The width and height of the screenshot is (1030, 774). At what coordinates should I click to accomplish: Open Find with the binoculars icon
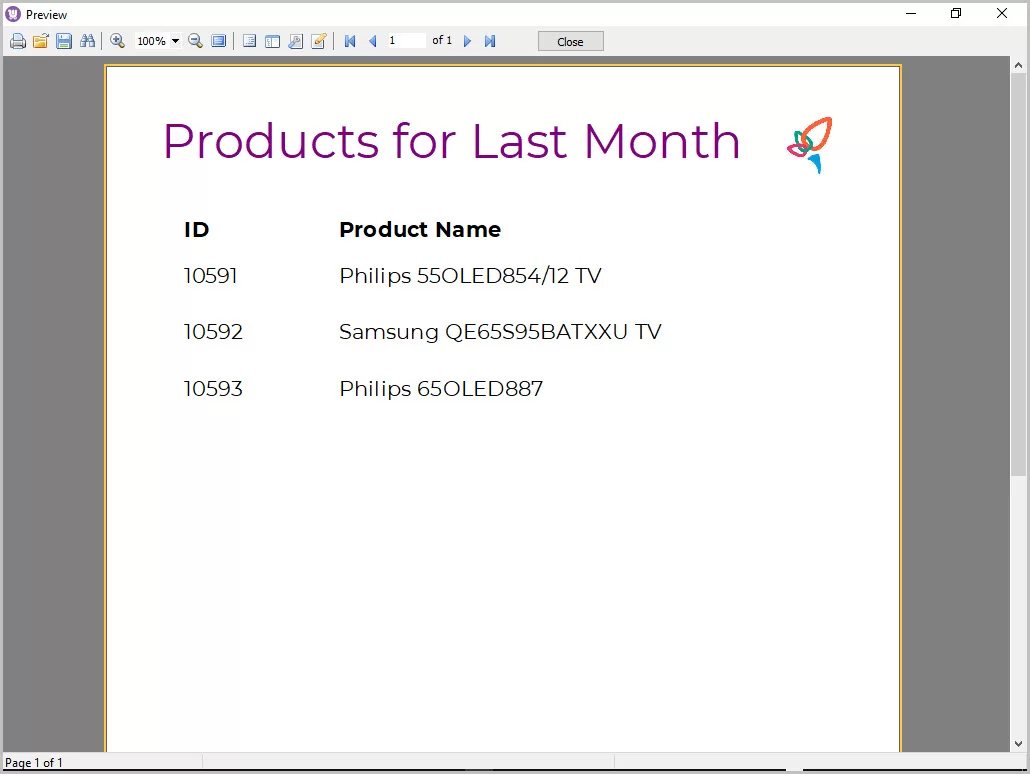[x=87, y=41]
